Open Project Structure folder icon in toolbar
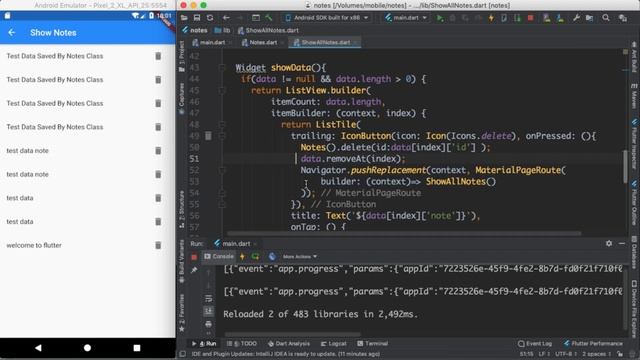This screenshot has height=360, width=640. (x=589, y=18)
